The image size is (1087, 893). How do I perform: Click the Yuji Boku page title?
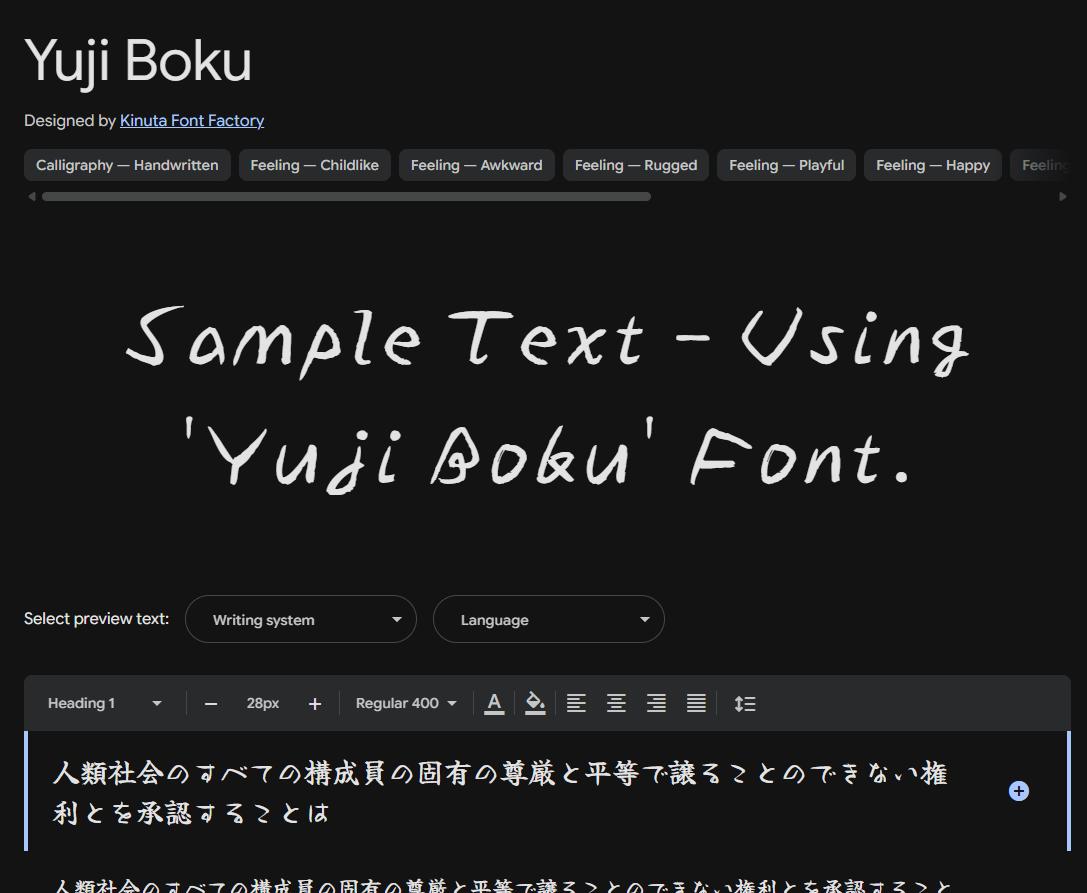tap(138, 62)
